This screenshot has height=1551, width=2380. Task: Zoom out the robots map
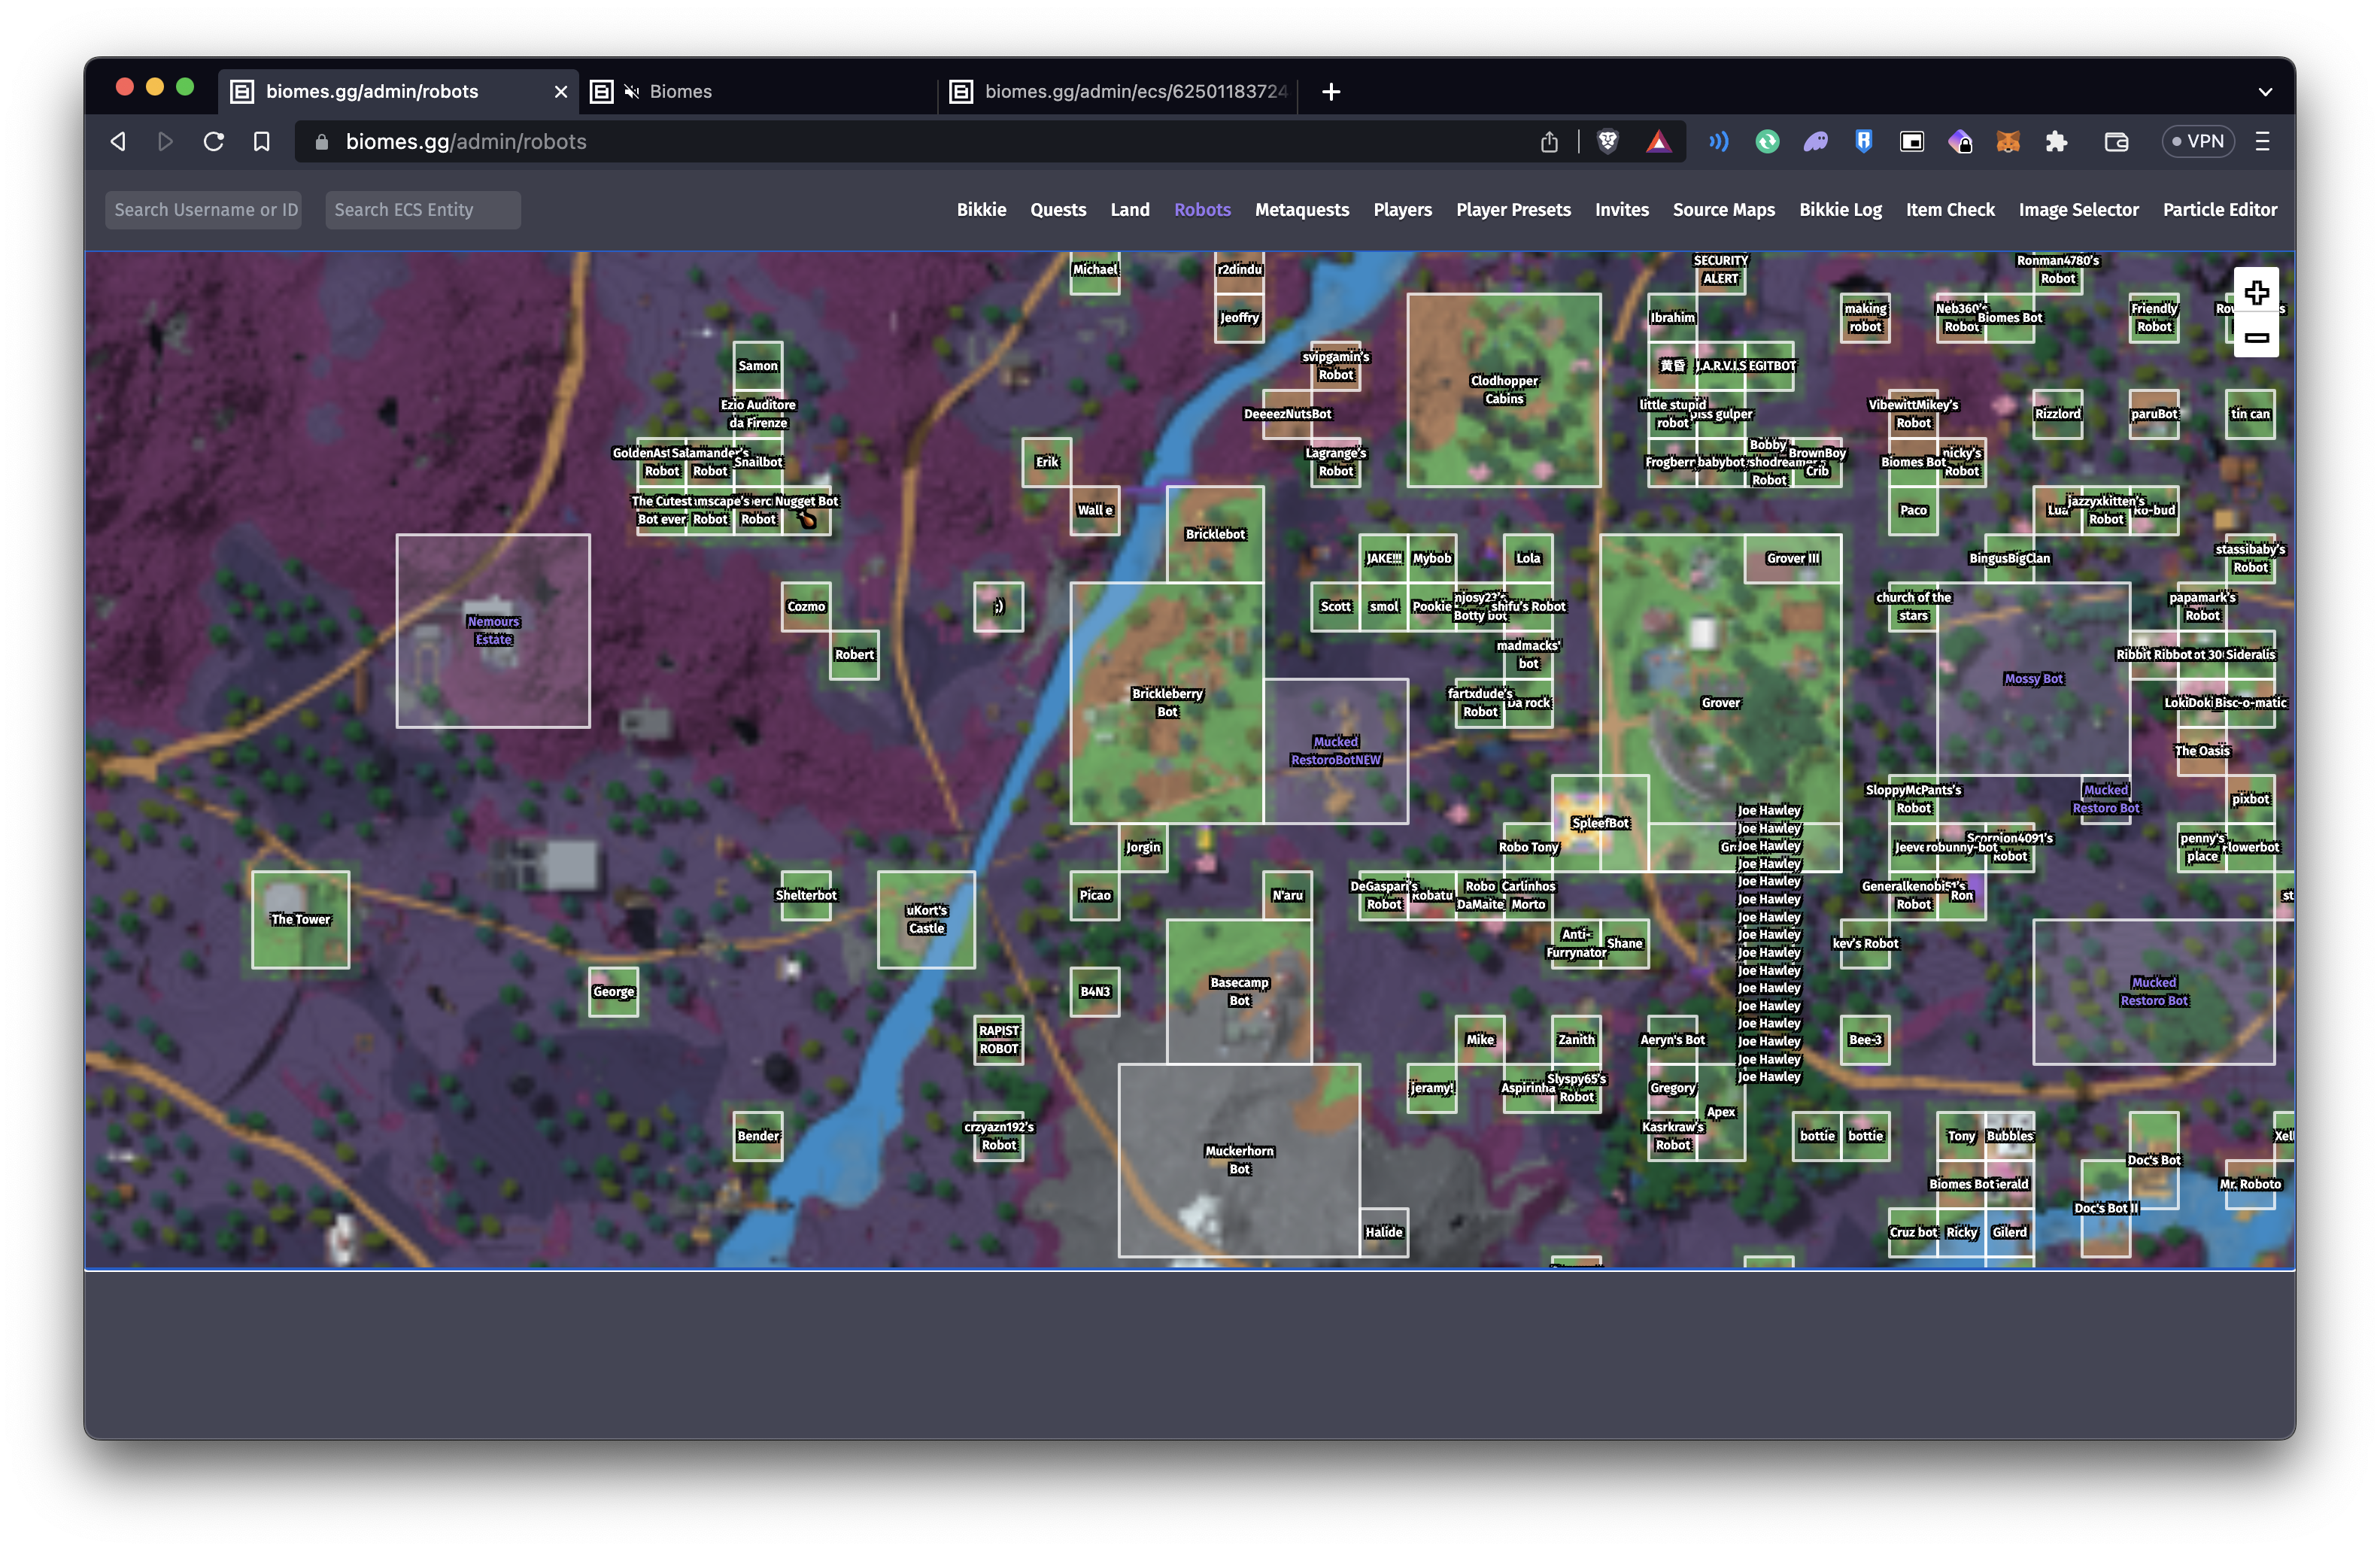pyautogui.click(x=2256, y=337)
